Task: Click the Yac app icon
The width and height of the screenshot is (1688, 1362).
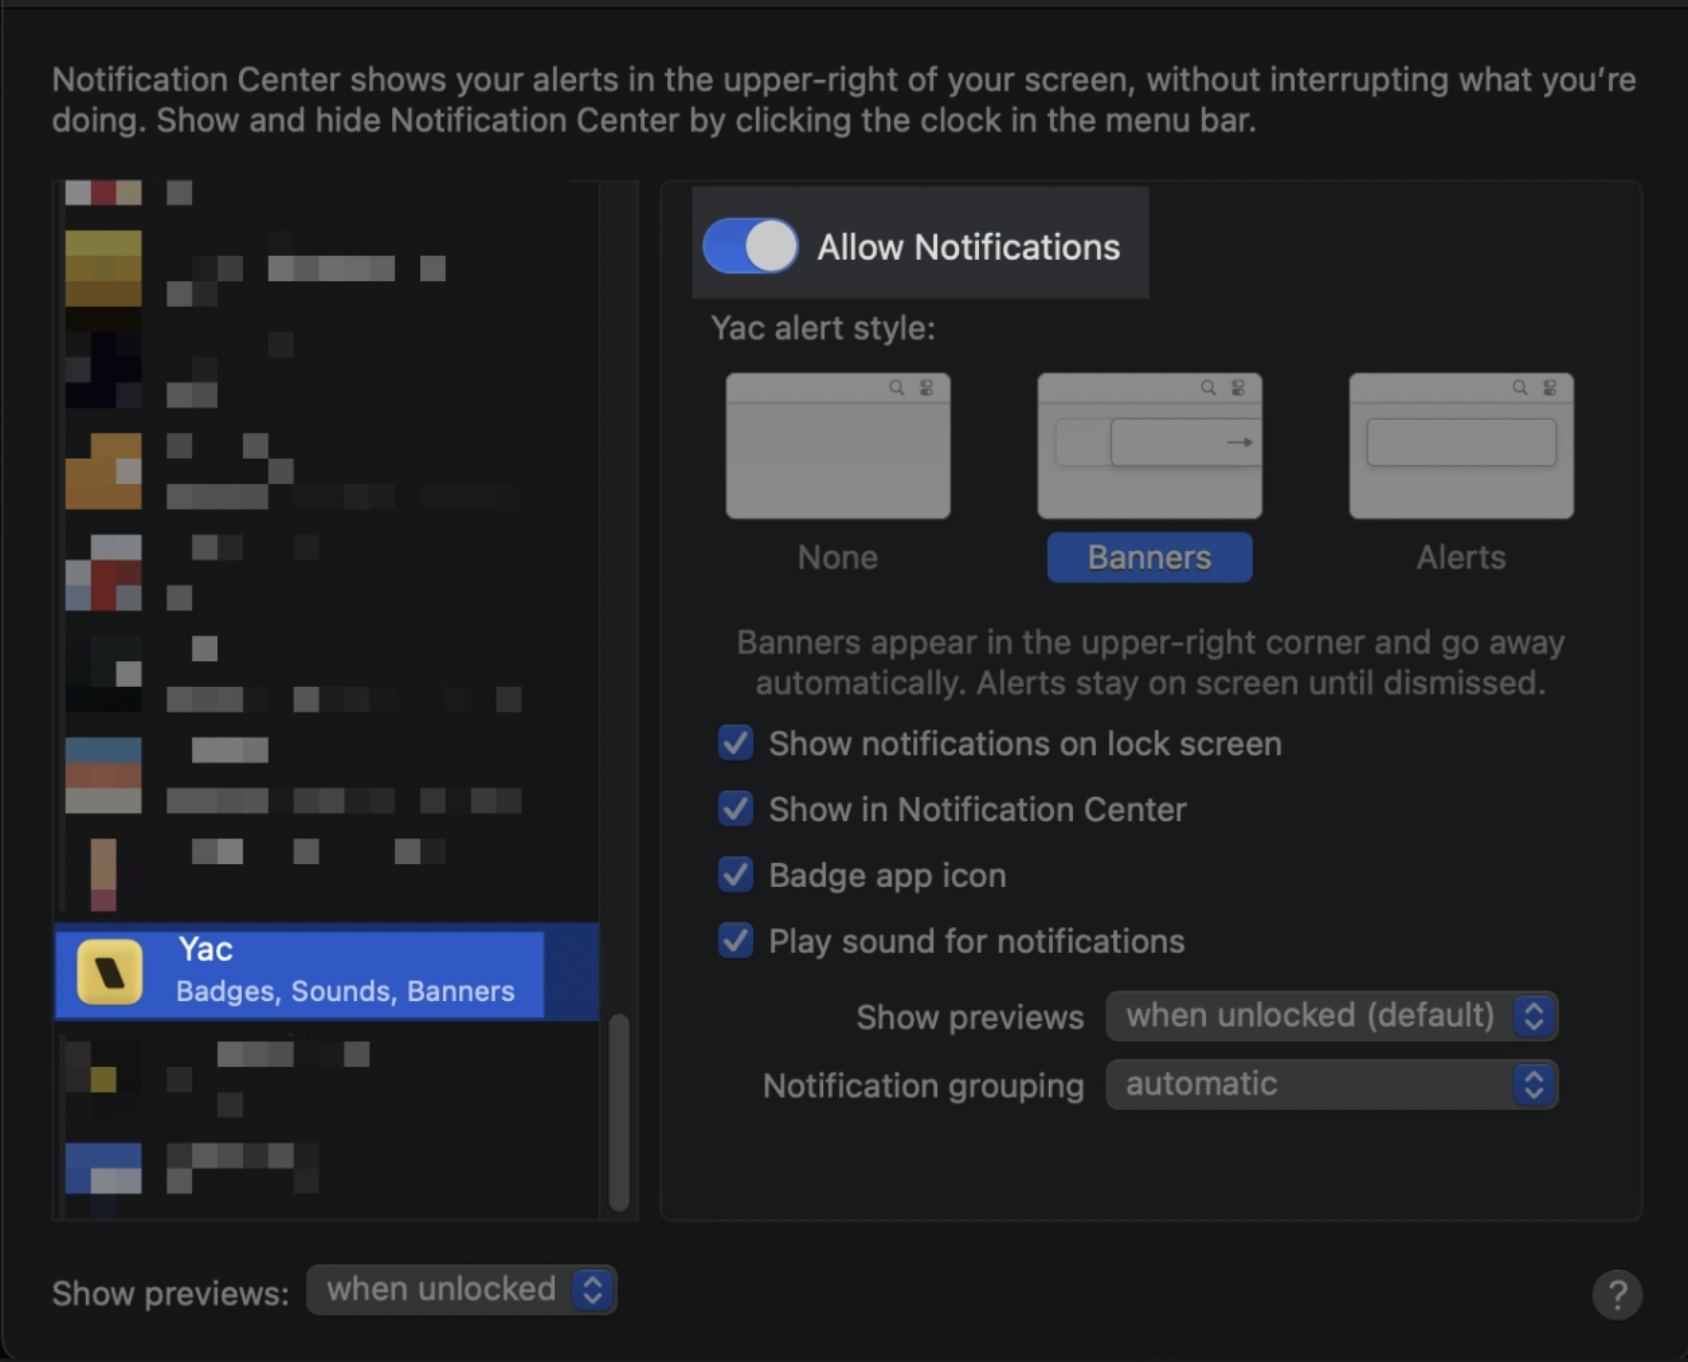Action: pos(110,971)
